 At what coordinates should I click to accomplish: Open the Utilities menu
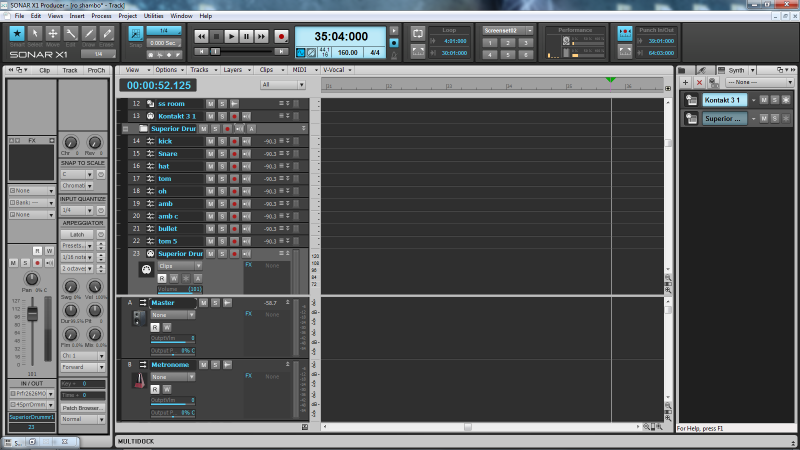(154, 16)
